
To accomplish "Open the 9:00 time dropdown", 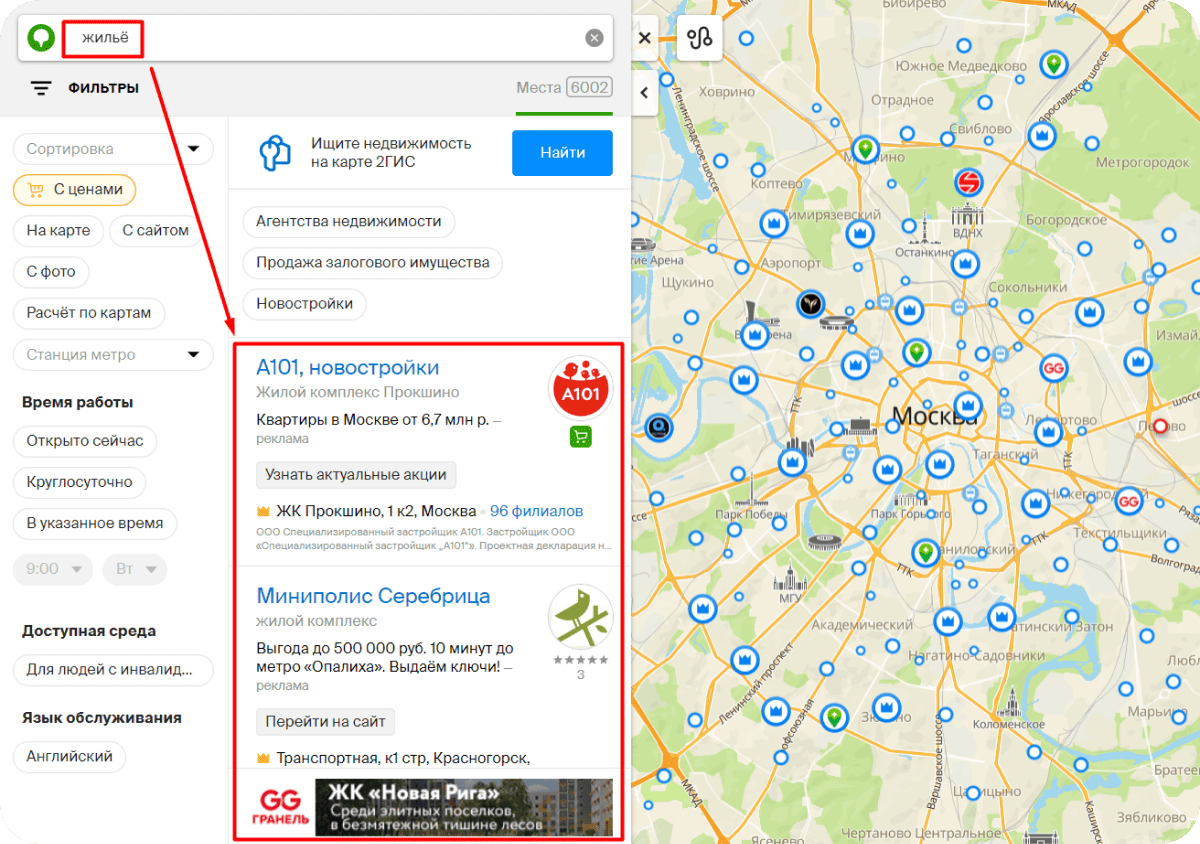I will pos(53,568).
